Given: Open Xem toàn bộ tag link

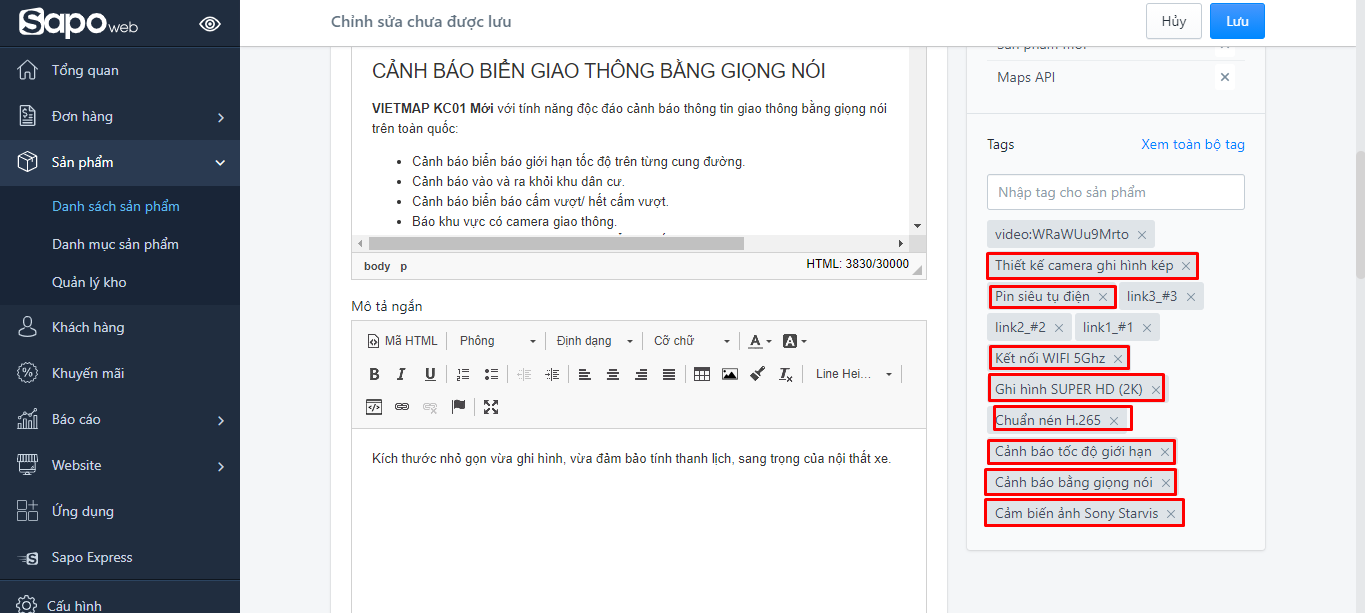Looking at the screenshot, I should pos(1193,144).
